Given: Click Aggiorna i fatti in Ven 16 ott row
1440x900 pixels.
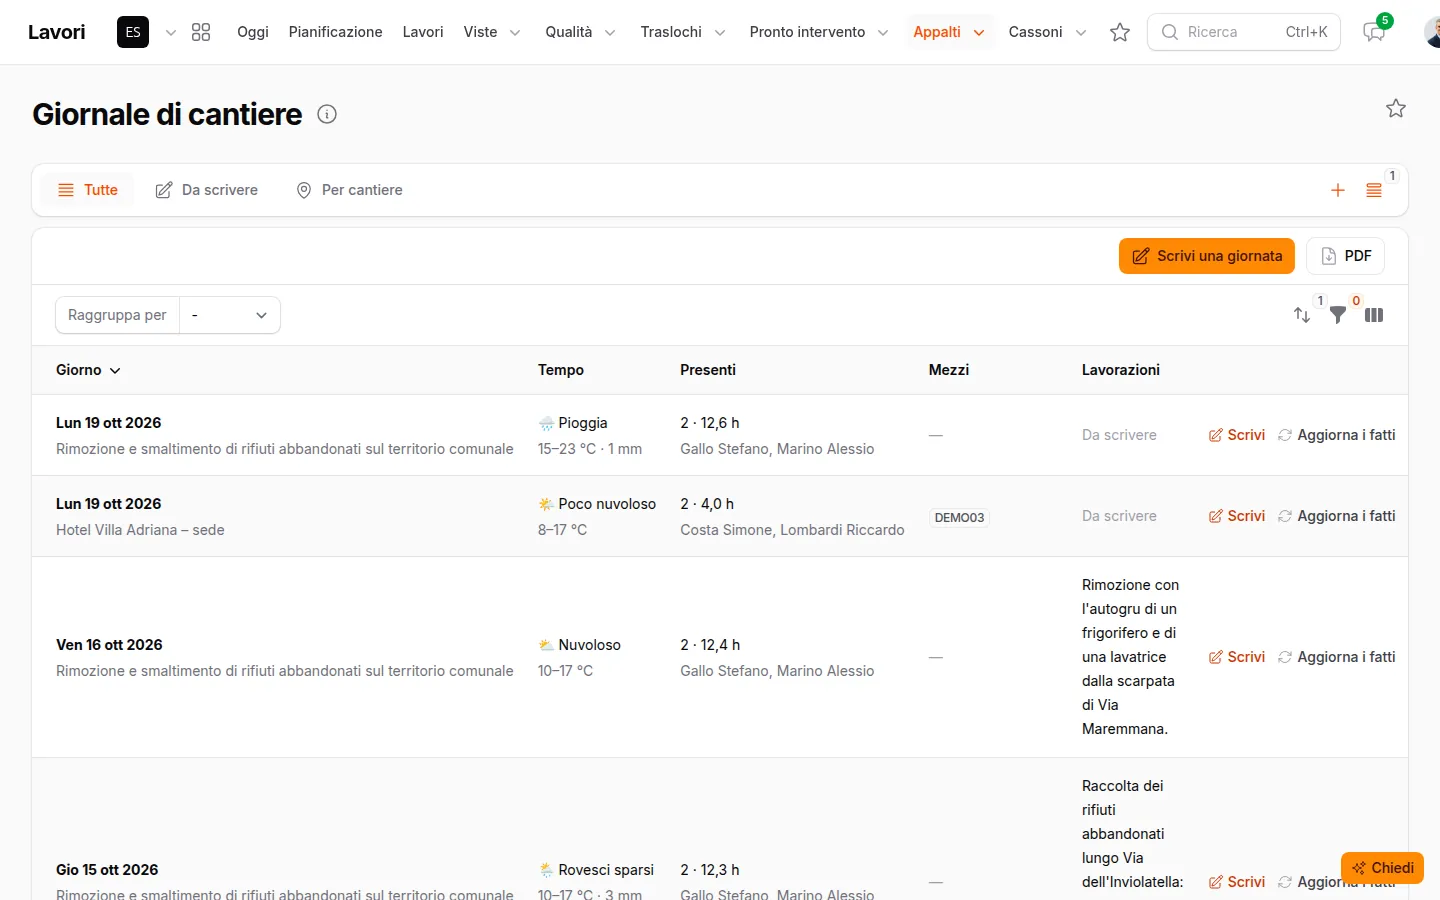Looking at the screenshot, I should click(x=1337, y=657).
